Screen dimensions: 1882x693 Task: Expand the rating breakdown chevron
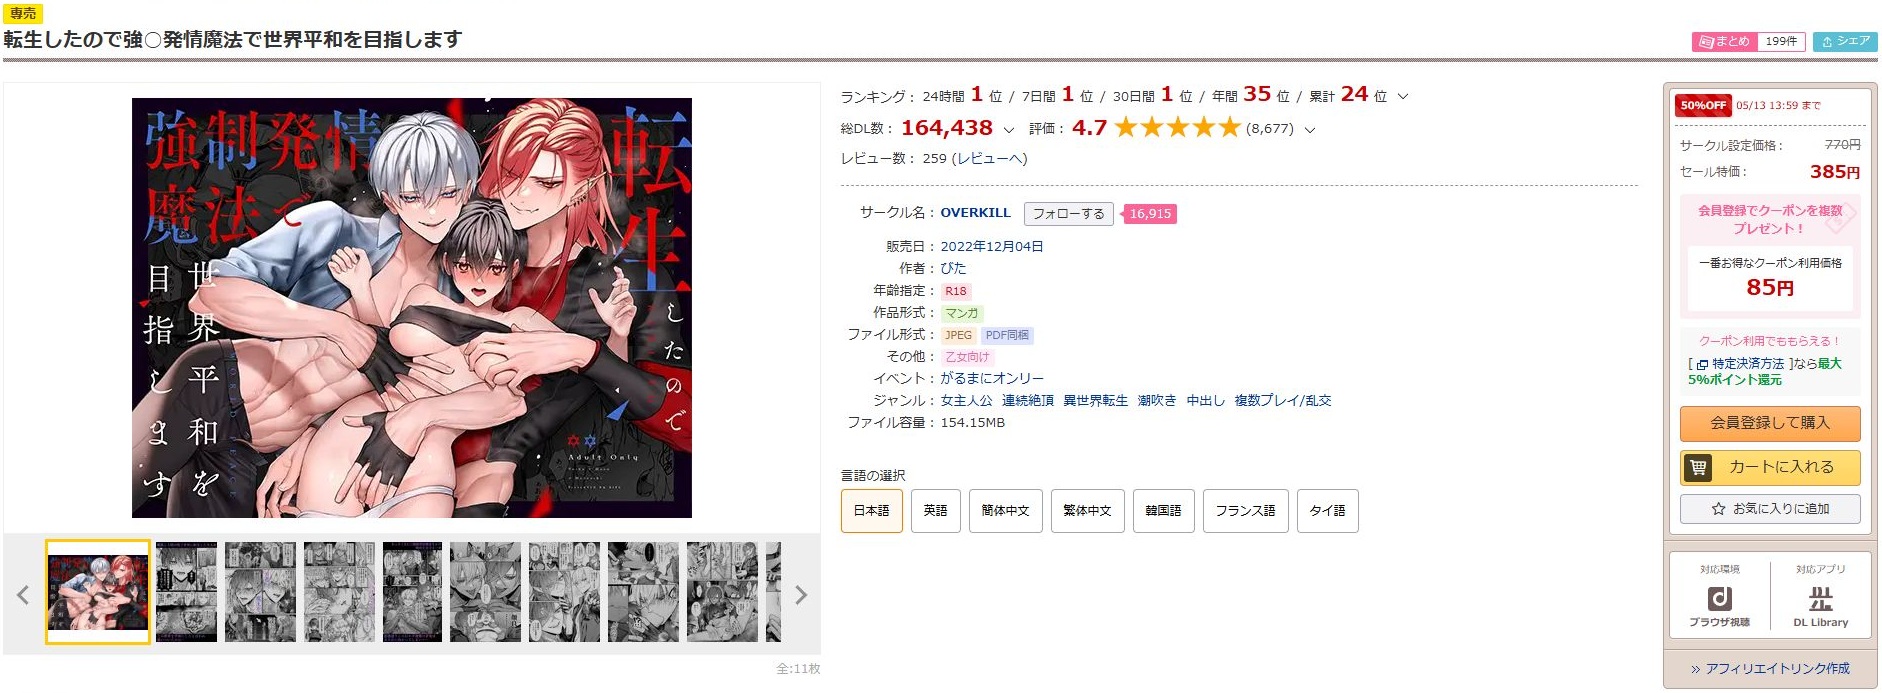pyautogui.click(x=1310, y=130)
